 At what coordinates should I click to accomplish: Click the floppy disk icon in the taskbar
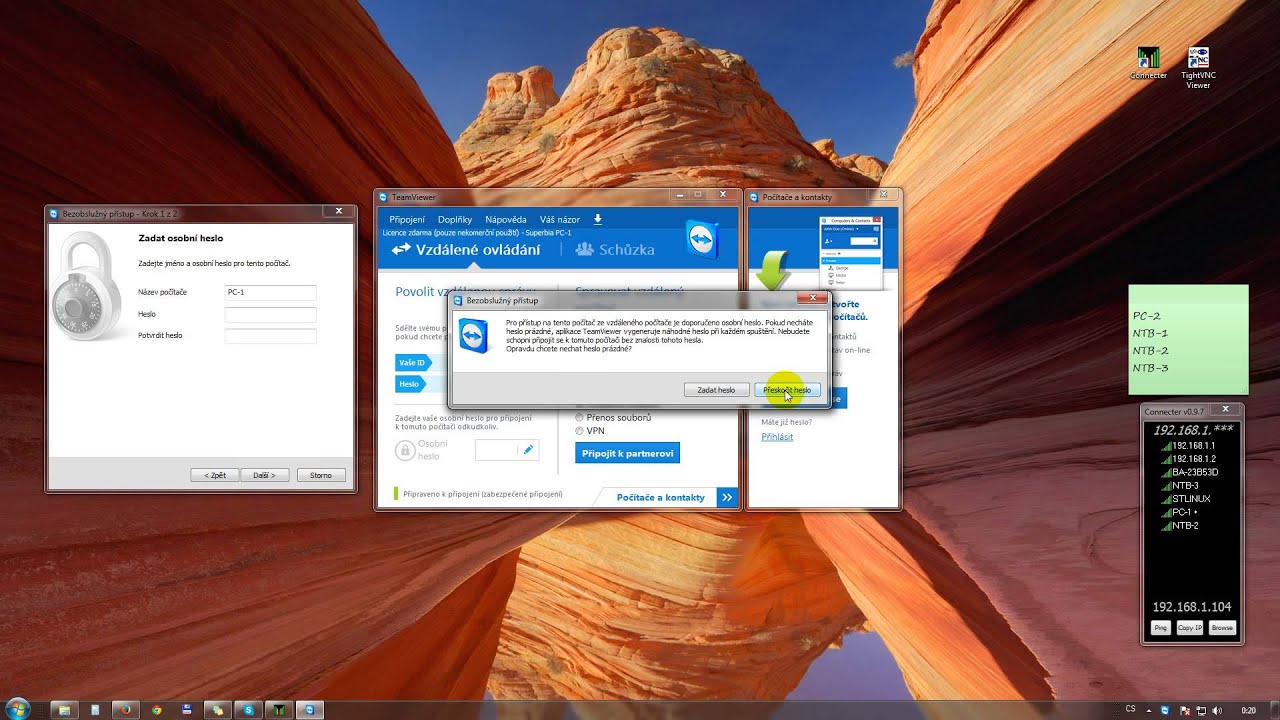(187, 710)
